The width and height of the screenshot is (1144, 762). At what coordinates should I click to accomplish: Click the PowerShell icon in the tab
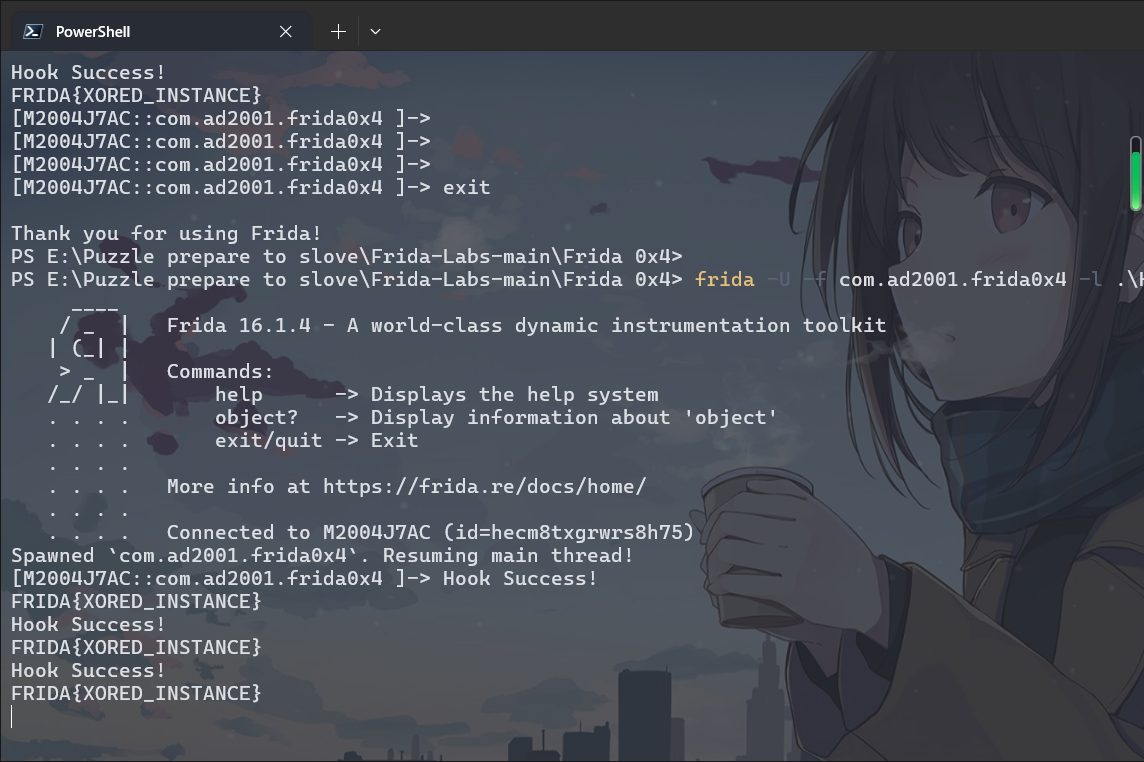coord(32,31)
